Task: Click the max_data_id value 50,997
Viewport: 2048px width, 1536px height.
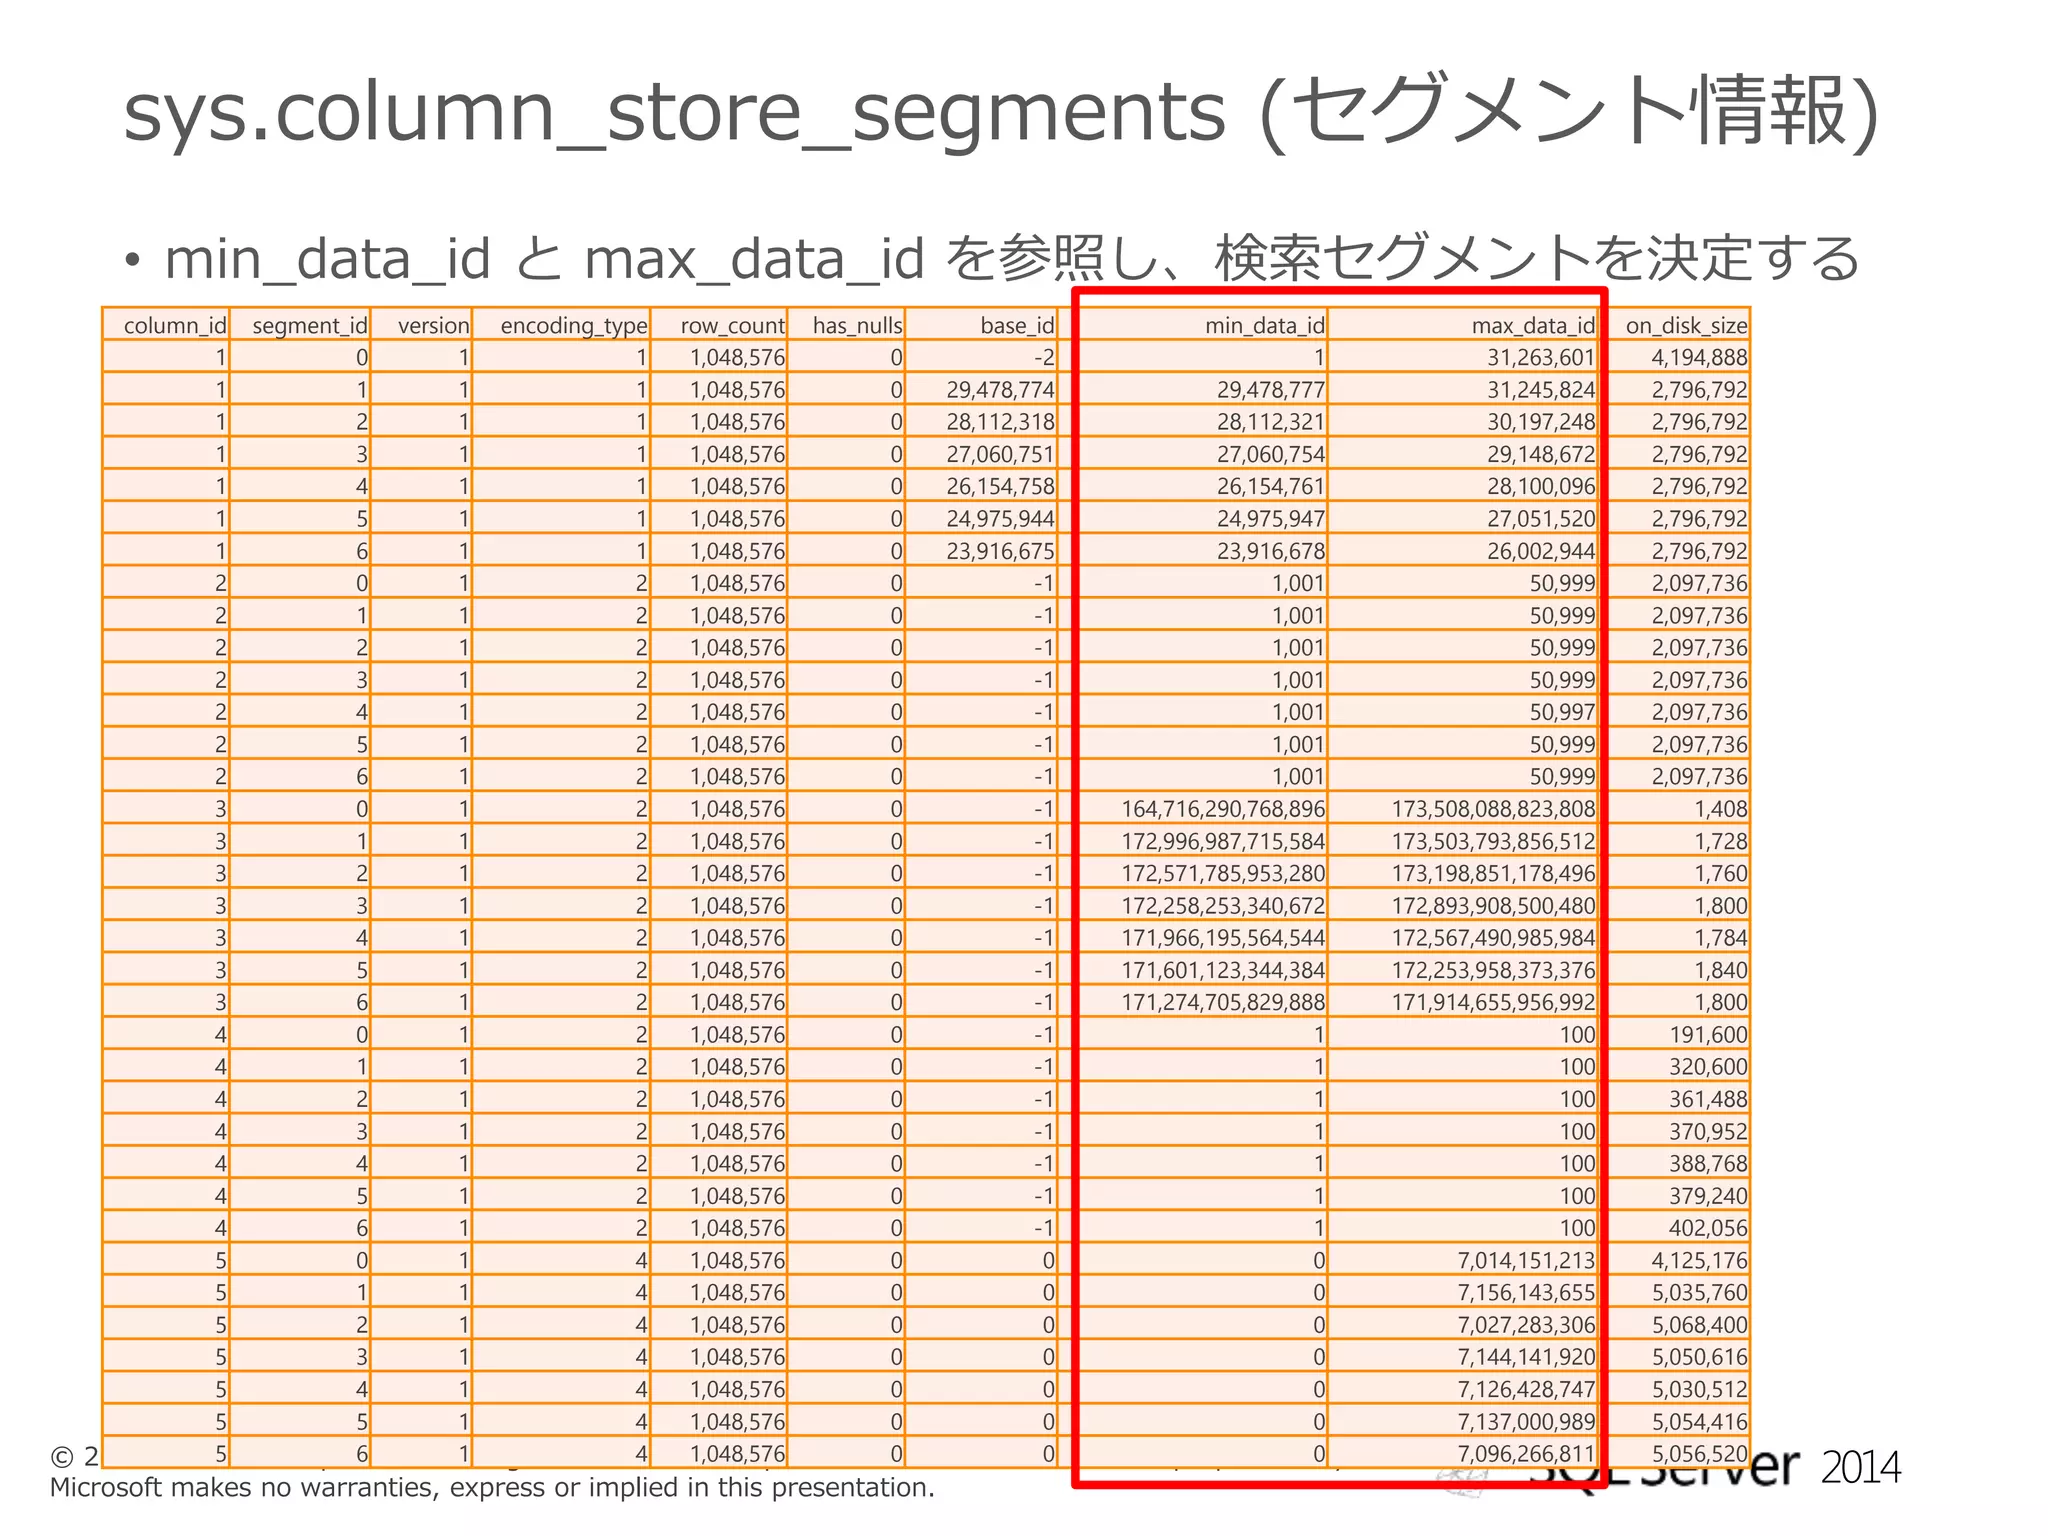Action: [1563, 712]
